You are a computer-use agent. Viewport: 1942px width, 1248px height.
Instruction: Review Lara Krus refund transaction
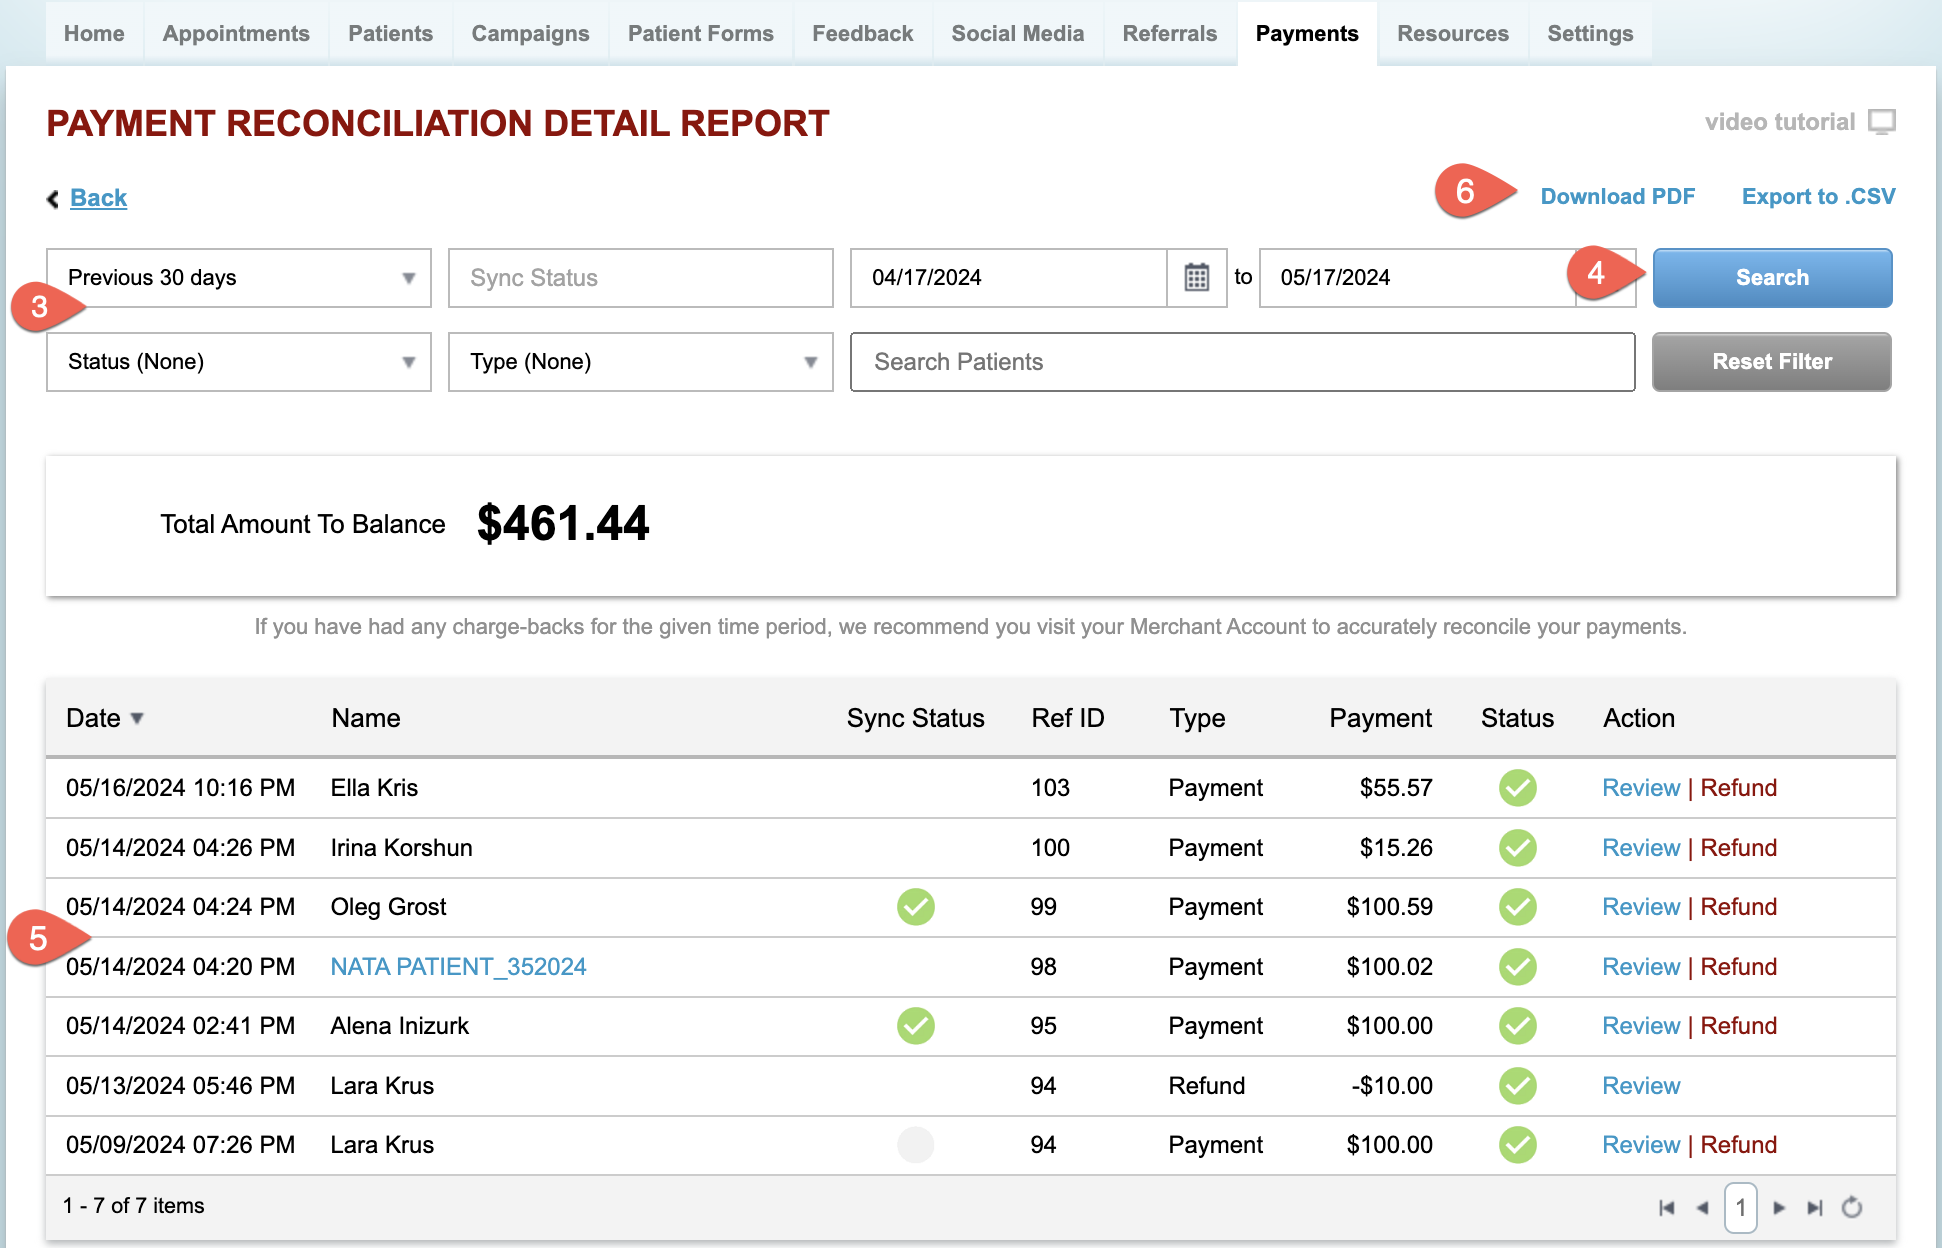[1641, 1086]
